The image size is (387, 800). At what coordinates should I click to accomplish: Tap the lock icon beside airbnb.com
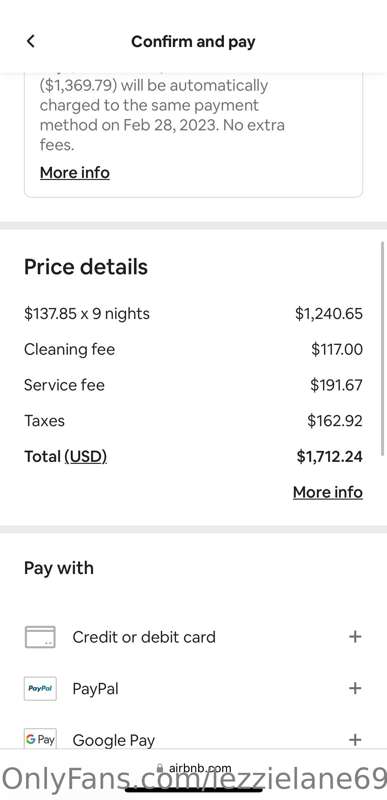coord(160,768)
